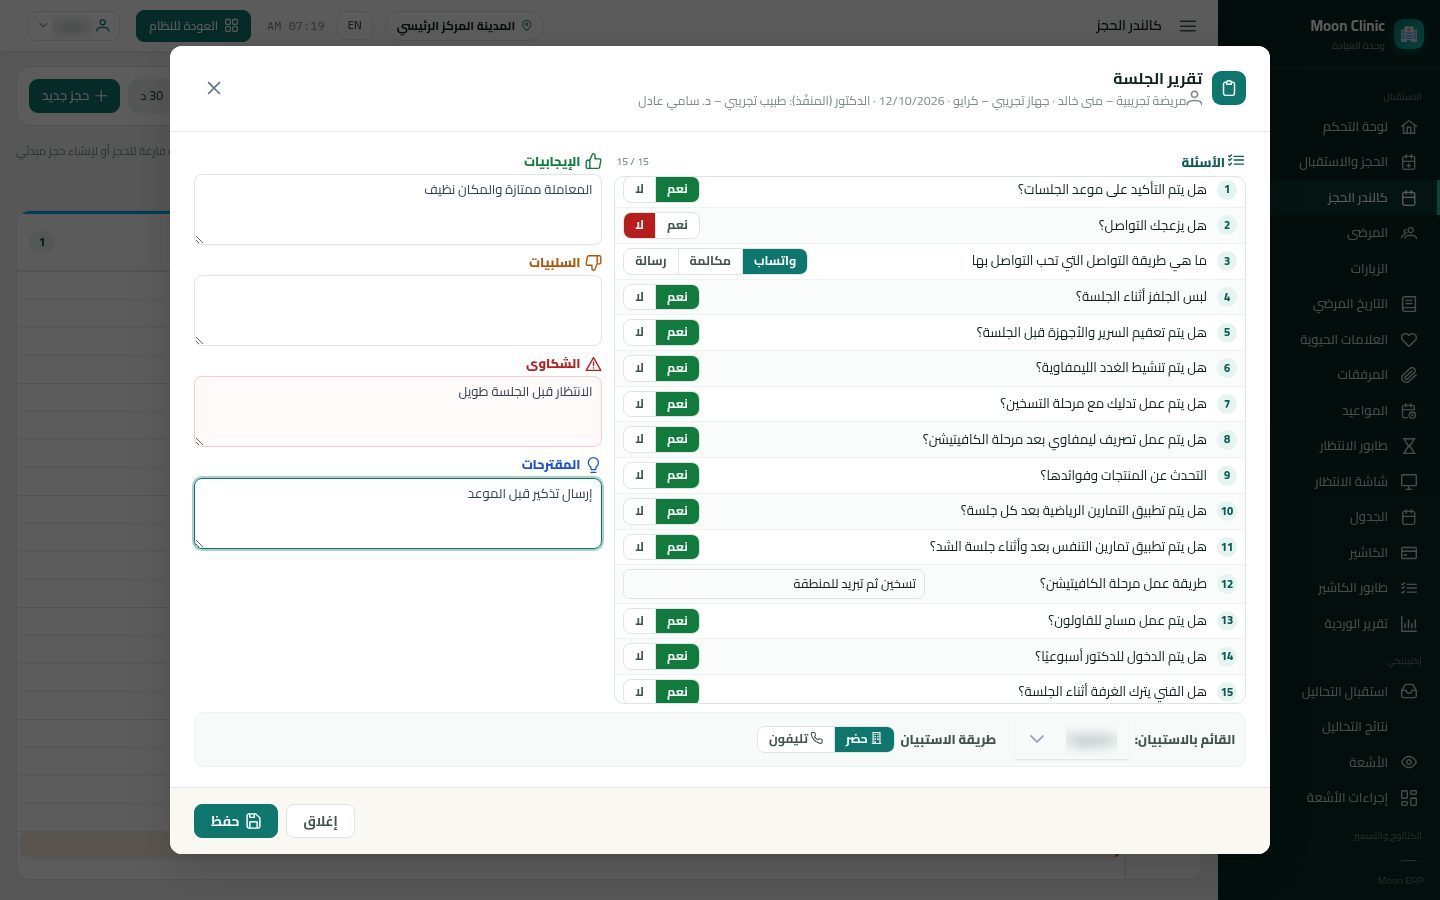
Task: Click the paperclip icon for المرفقات
Action: [x=1409, y=375]
